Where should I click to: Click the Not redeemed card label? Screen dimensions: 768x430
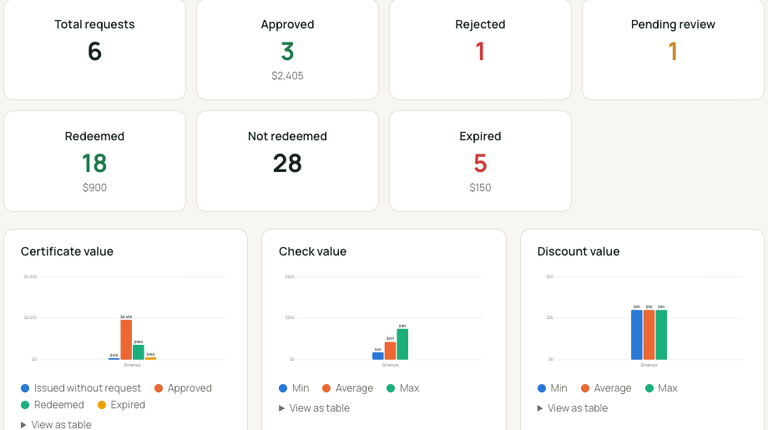(x=288, y=136)
